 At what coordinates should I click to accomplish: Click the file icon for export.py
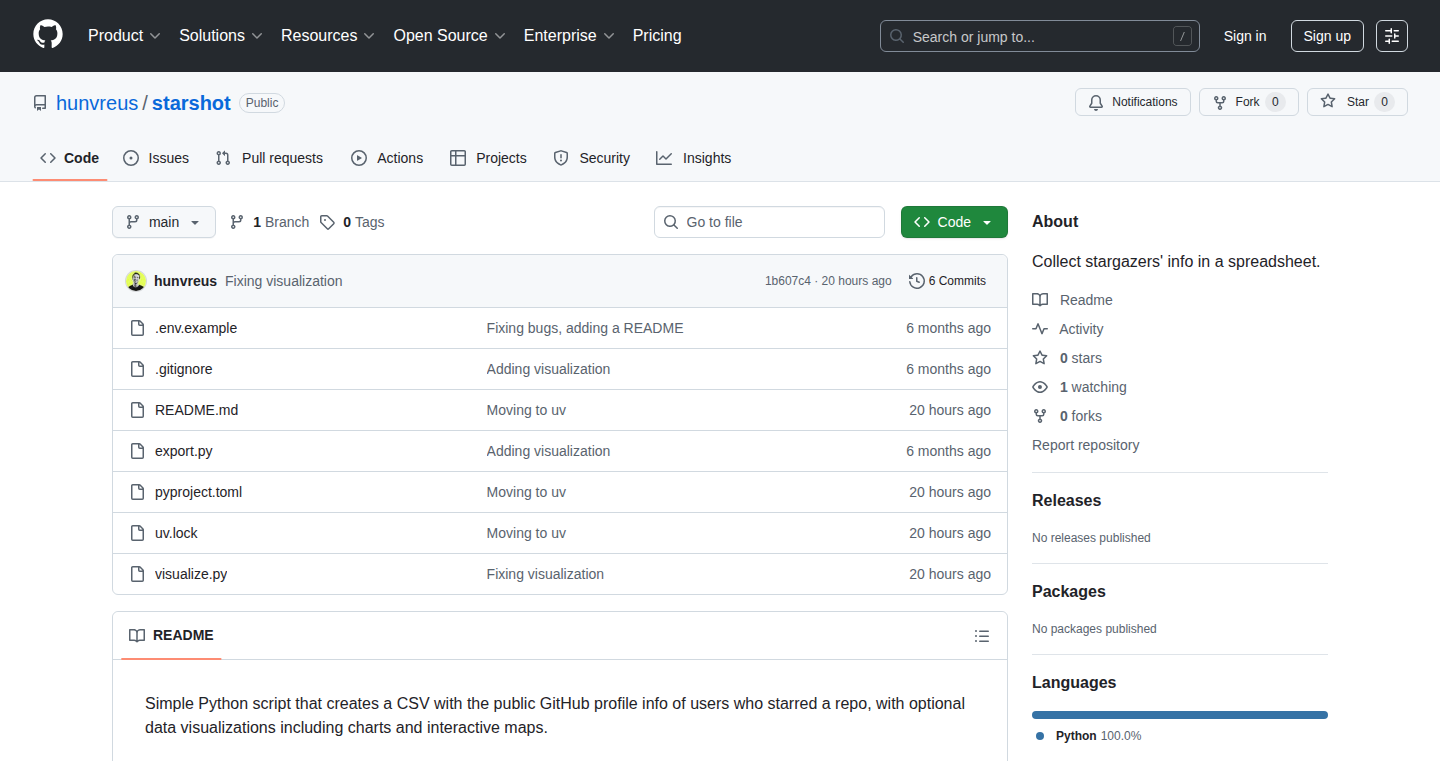tap(137, 451)
